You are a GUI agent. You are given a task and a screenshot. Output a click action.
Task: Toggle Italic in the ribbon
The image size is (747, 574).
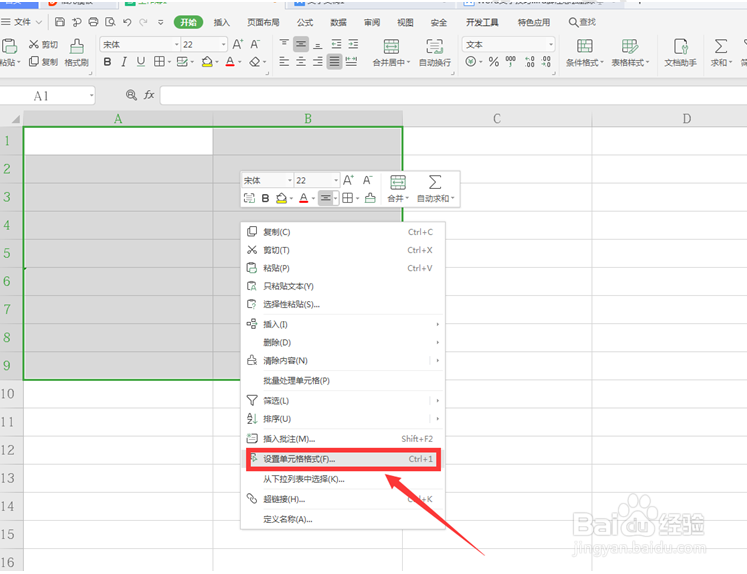(x=124, y=62)
